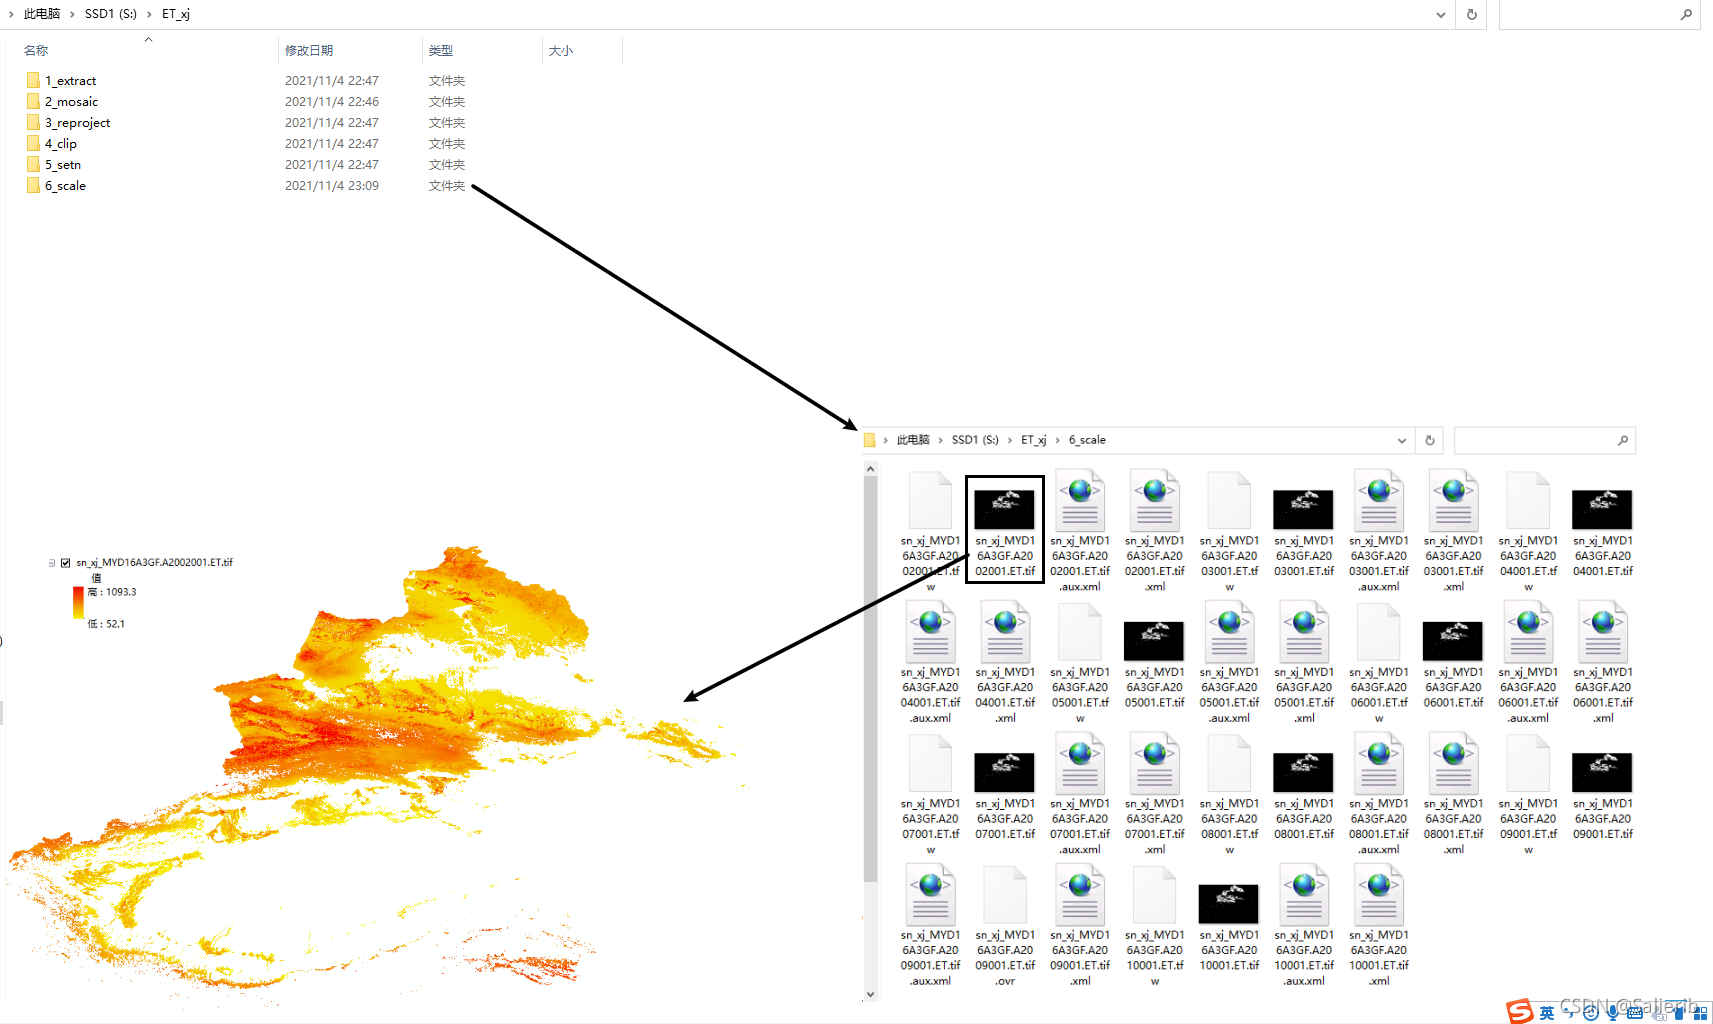
Task: Select the 3_reproject folder
Action: tap(69, 122)
